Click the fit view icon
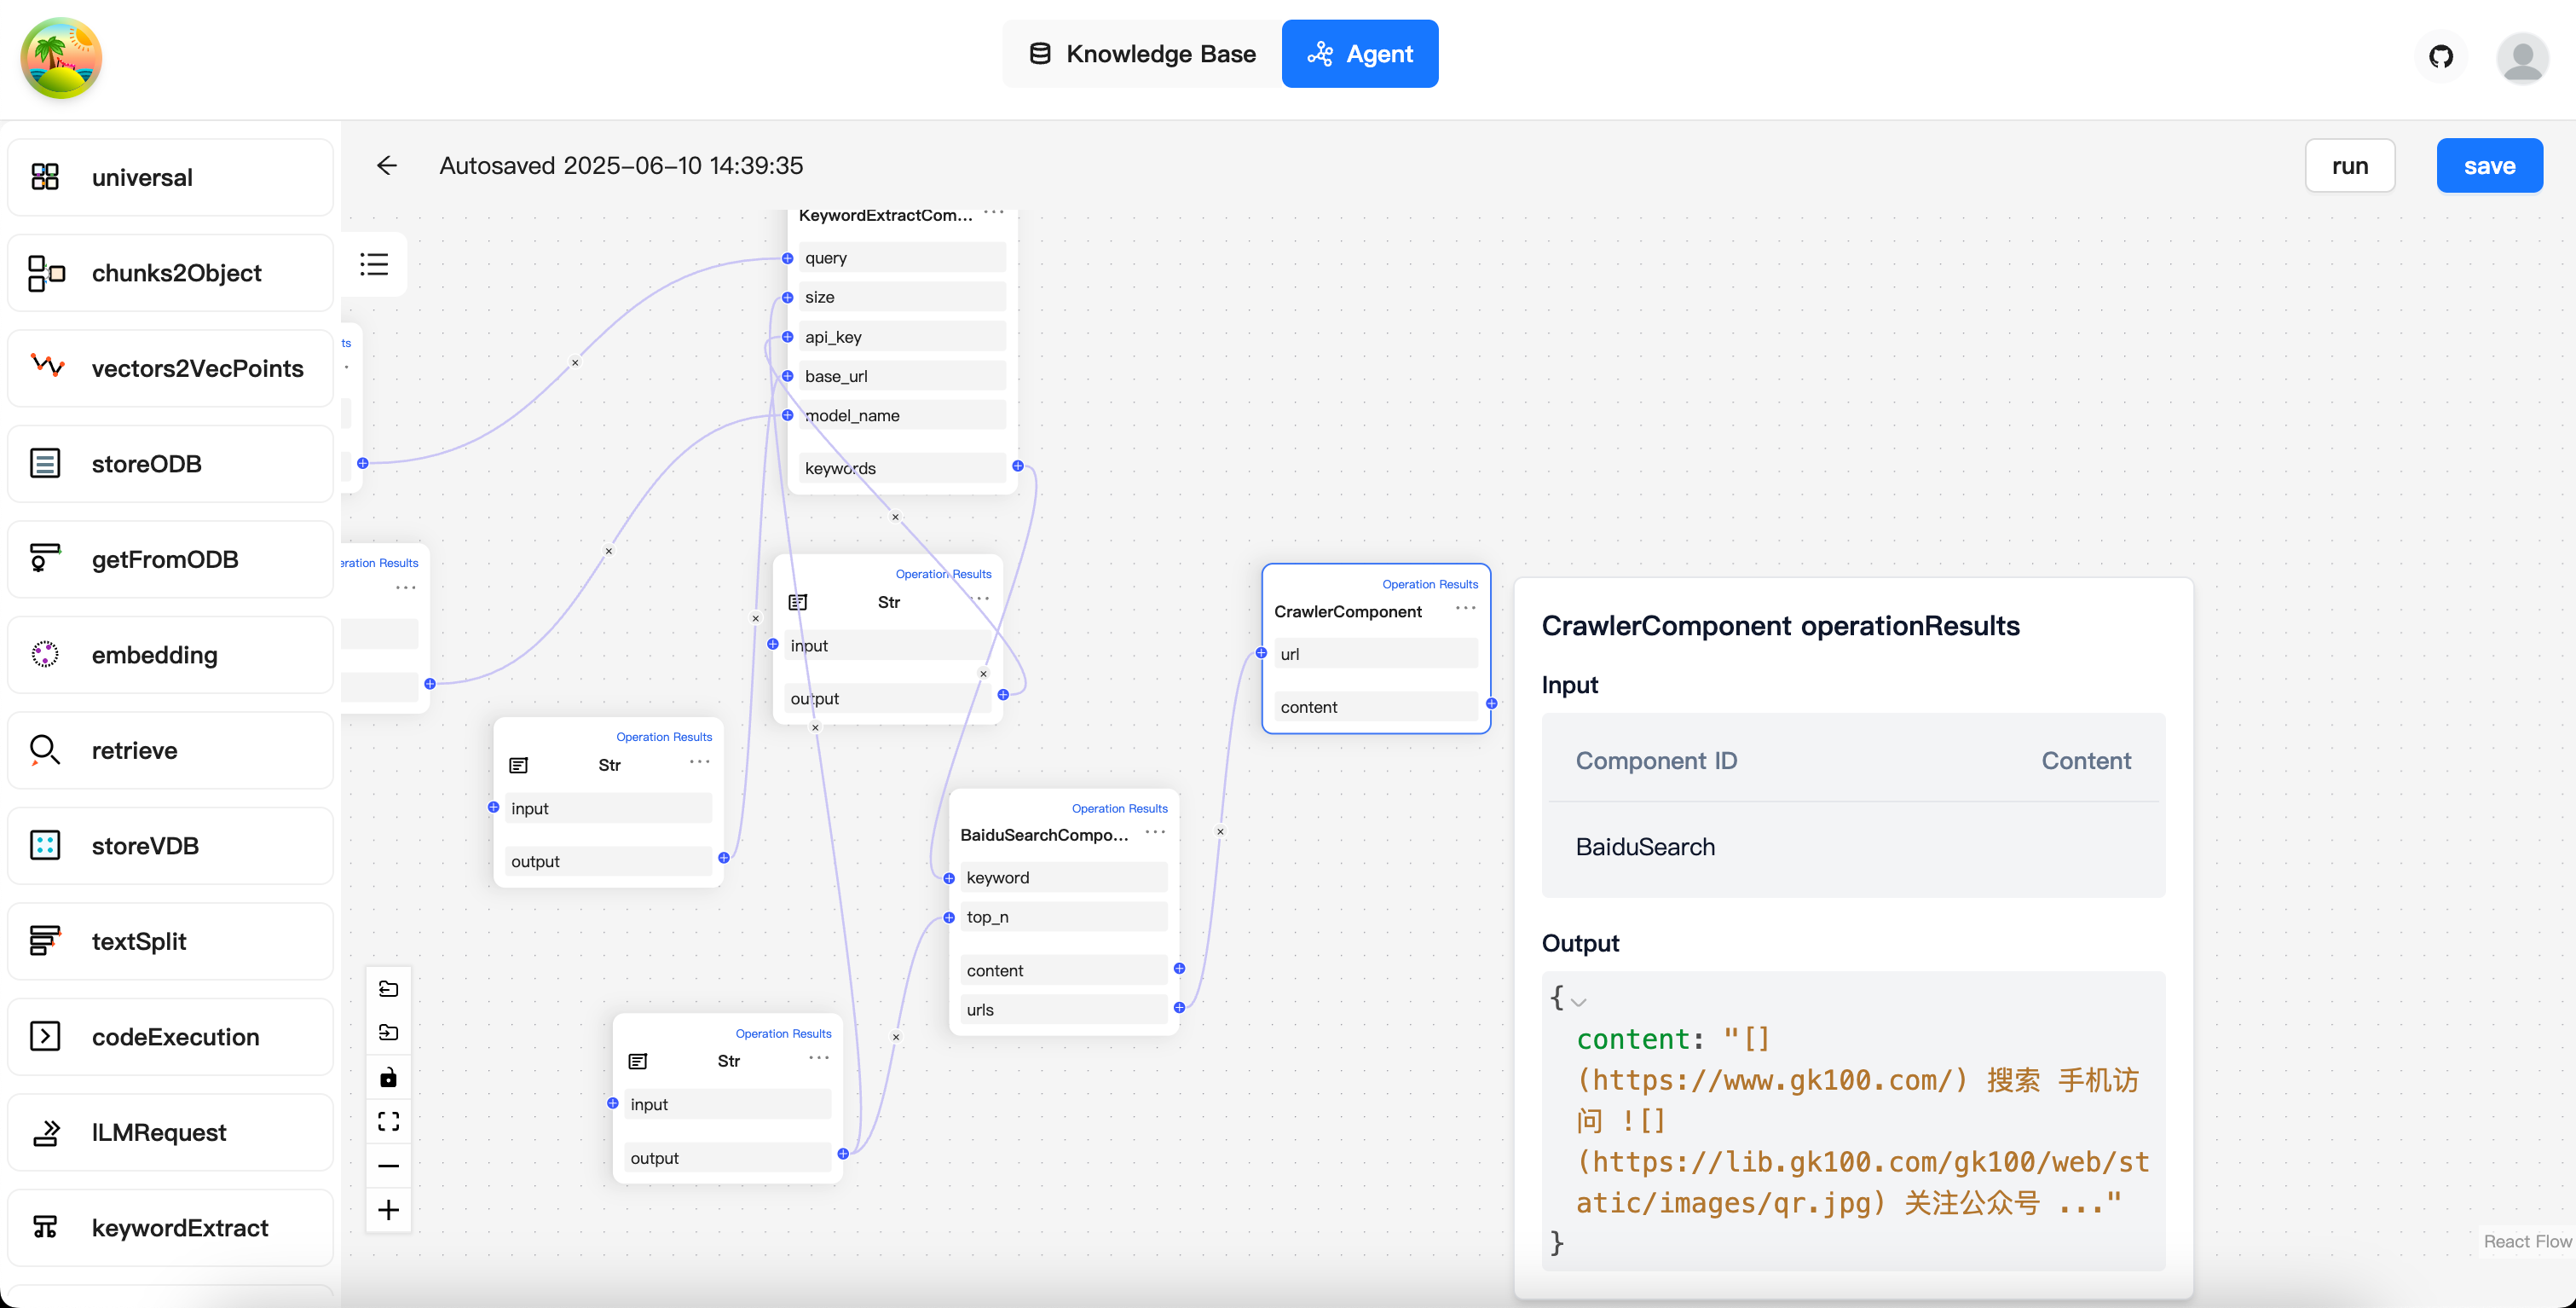The image size is (2576, 1308). 388,1121
